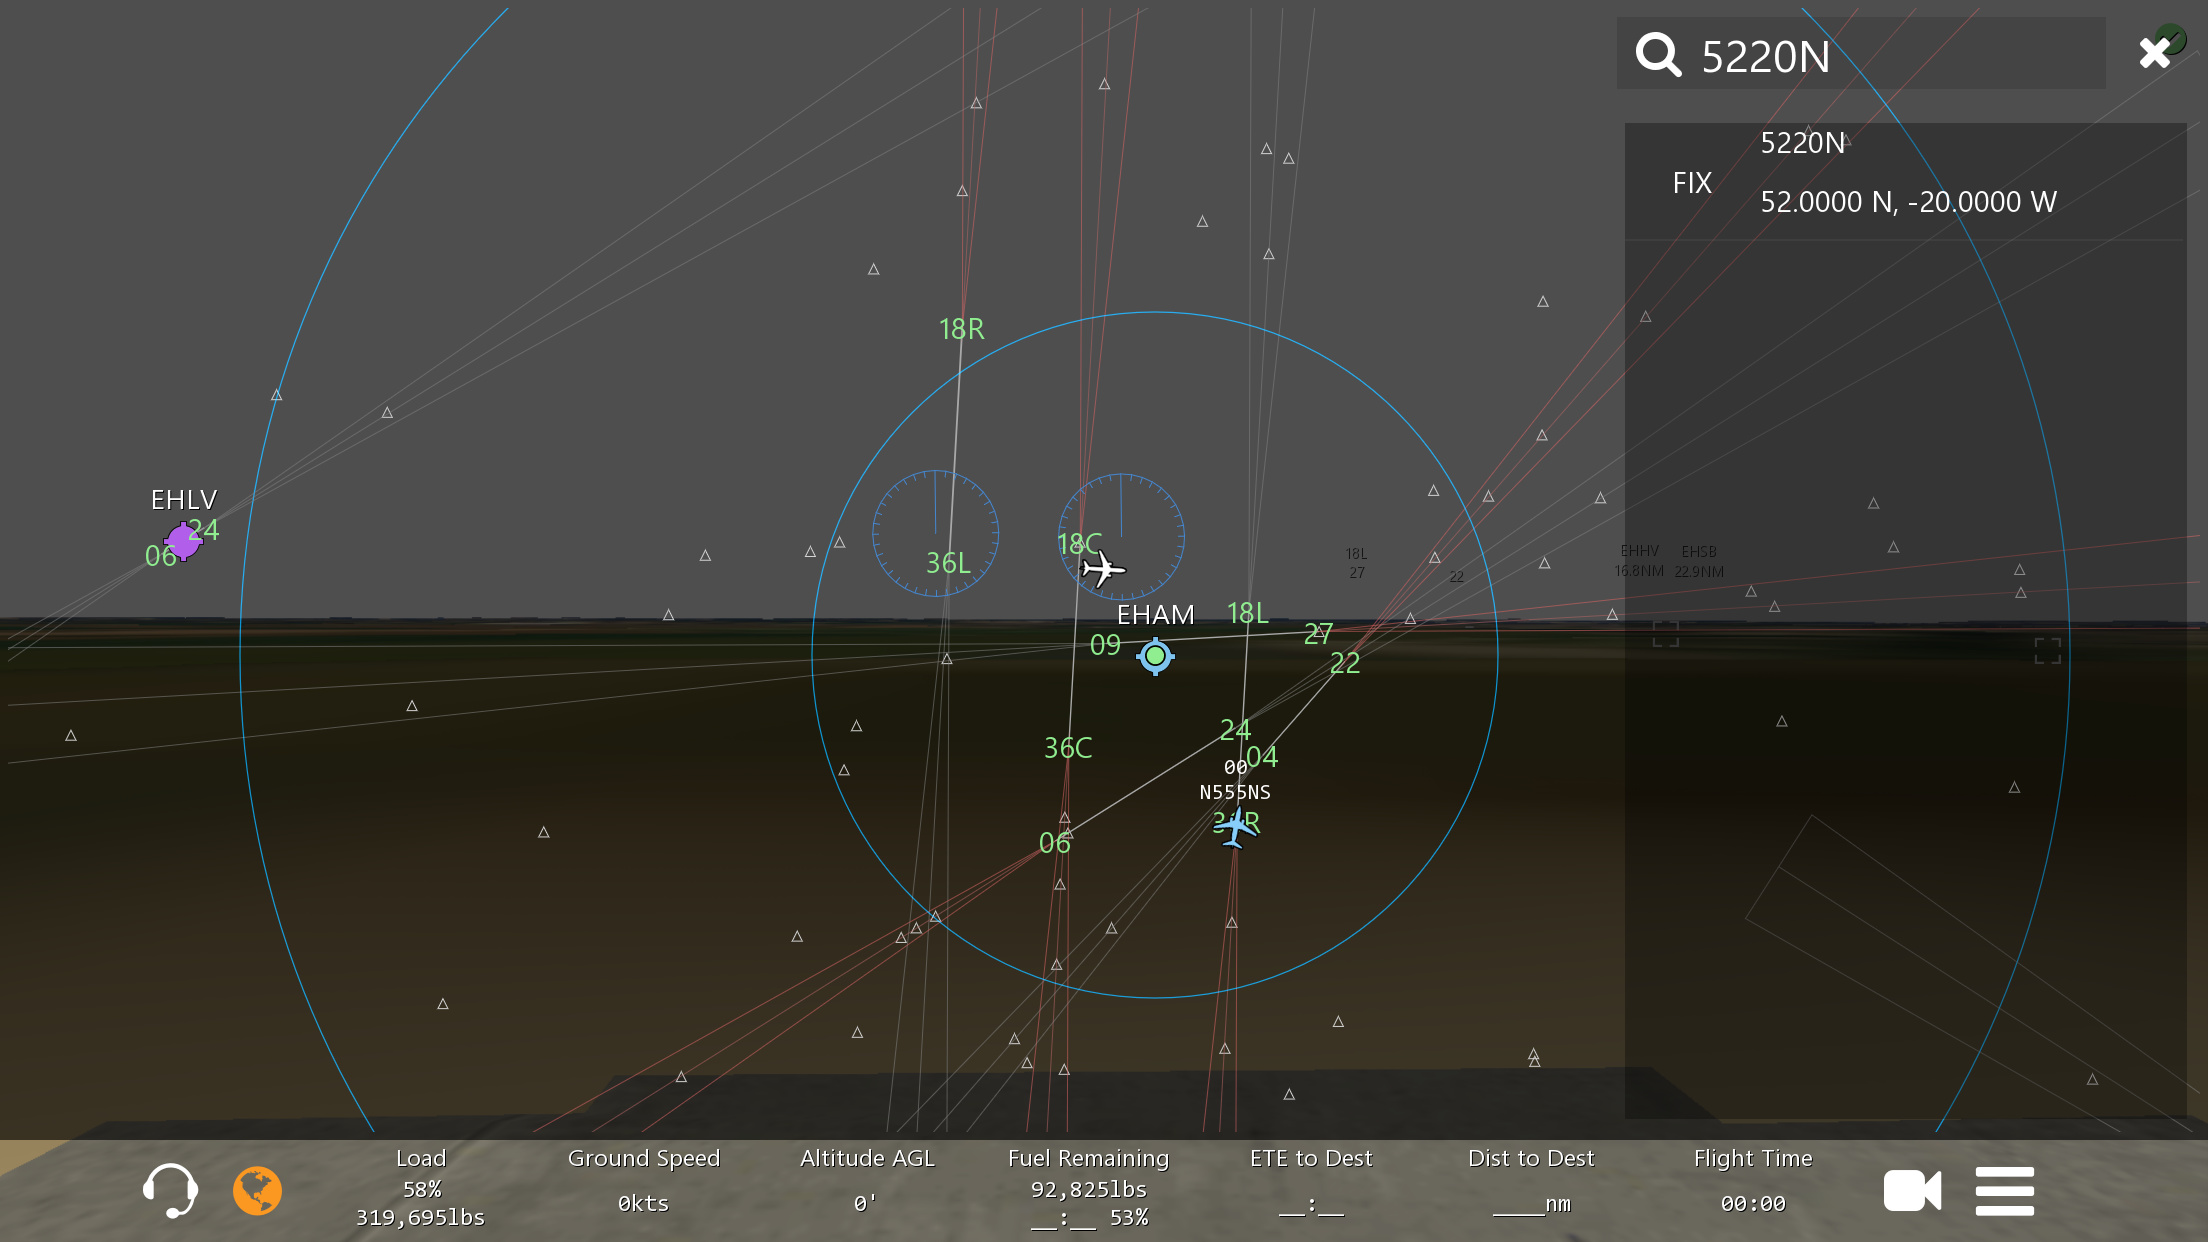
Task: Click the Fuel Remaining status item
Action: pos(1088,1188)
